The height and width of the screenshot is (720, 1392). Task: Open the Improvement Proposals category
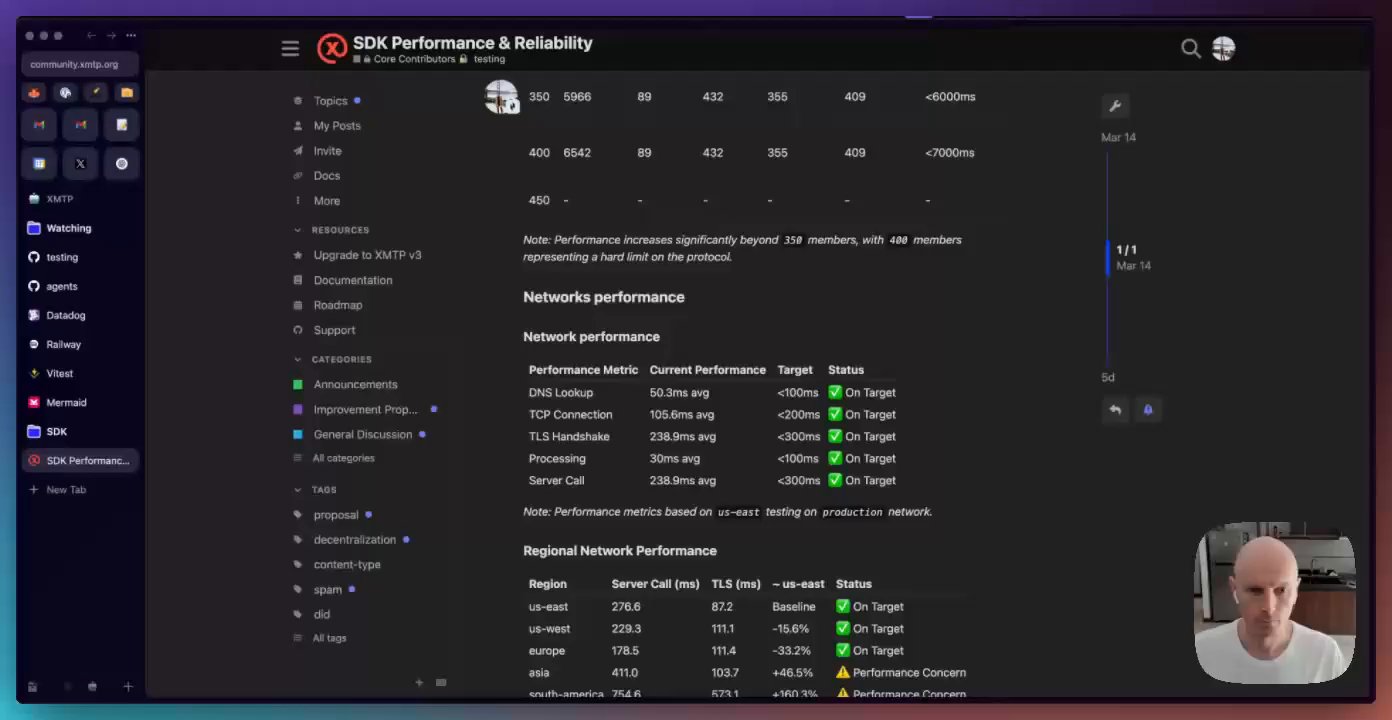[365, 409]
